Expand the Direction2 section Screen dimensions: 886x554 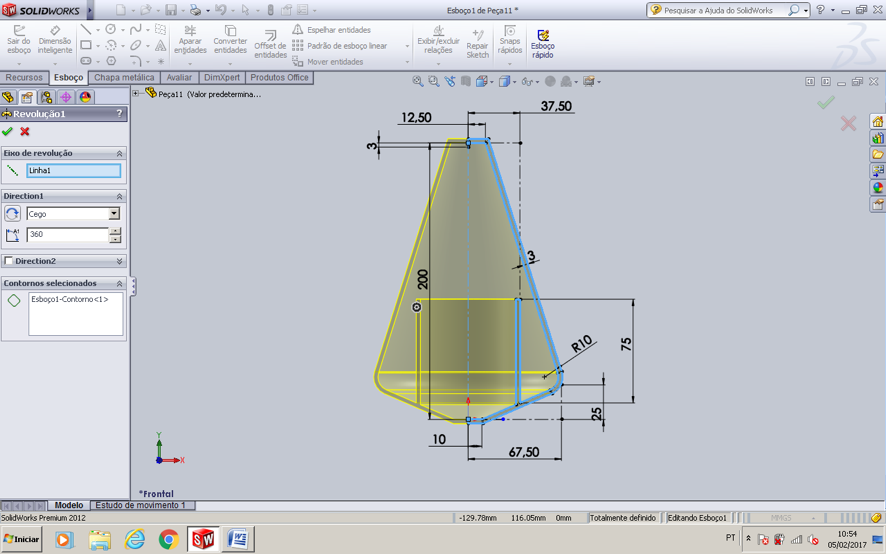[119, 261]
